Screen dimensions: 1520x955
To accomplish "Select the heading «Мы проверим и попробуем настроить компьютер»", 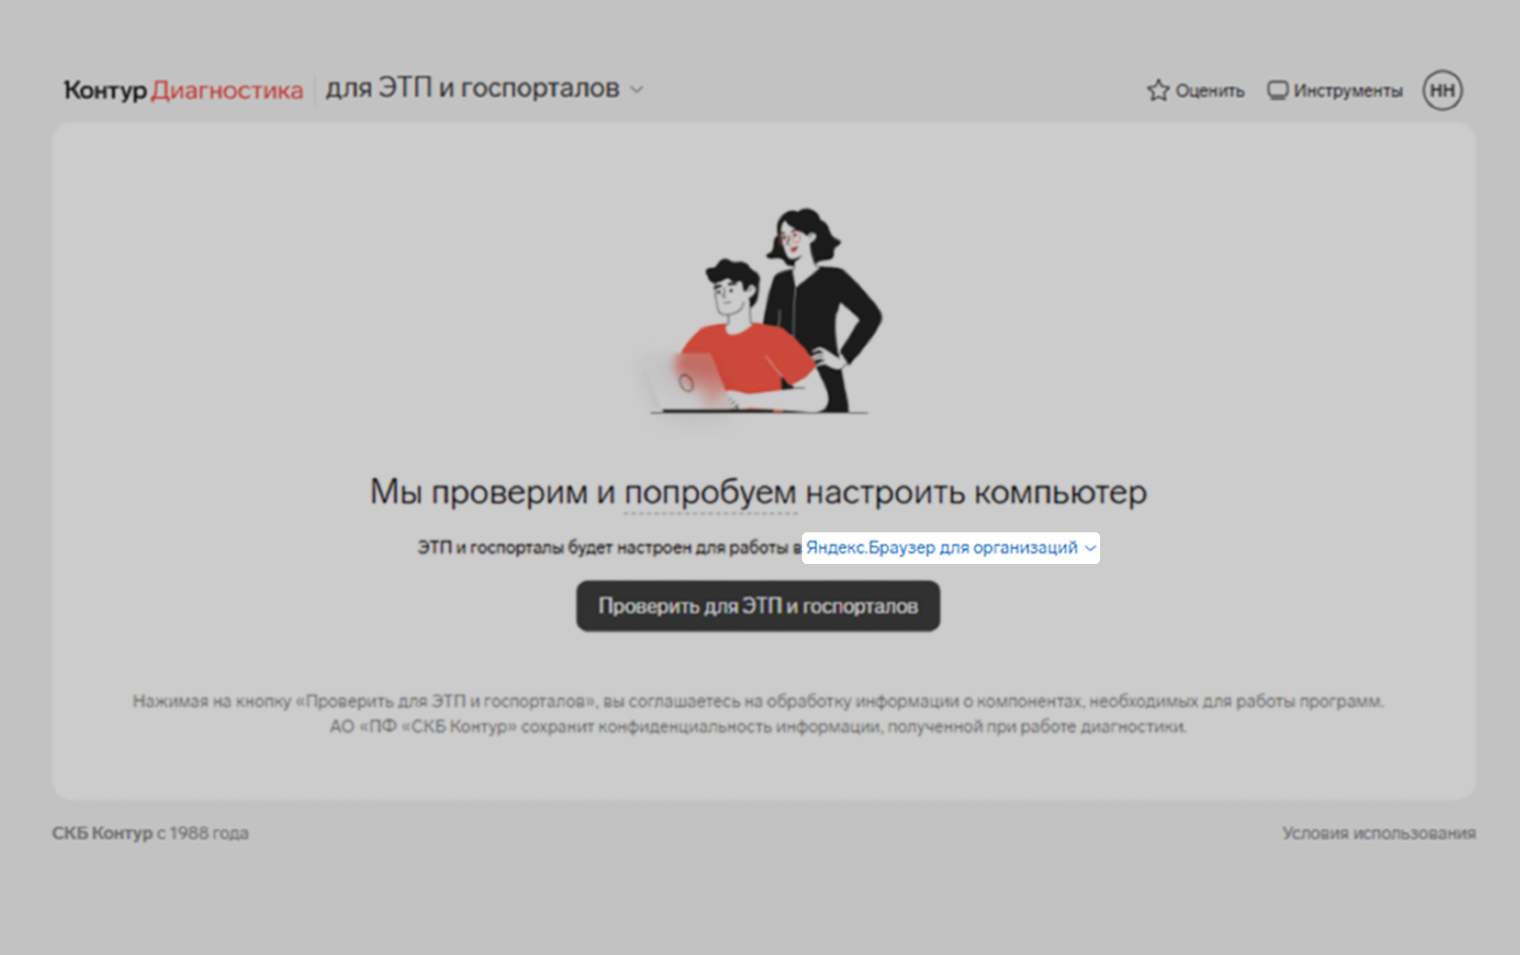I will click(x=758, y=492).
